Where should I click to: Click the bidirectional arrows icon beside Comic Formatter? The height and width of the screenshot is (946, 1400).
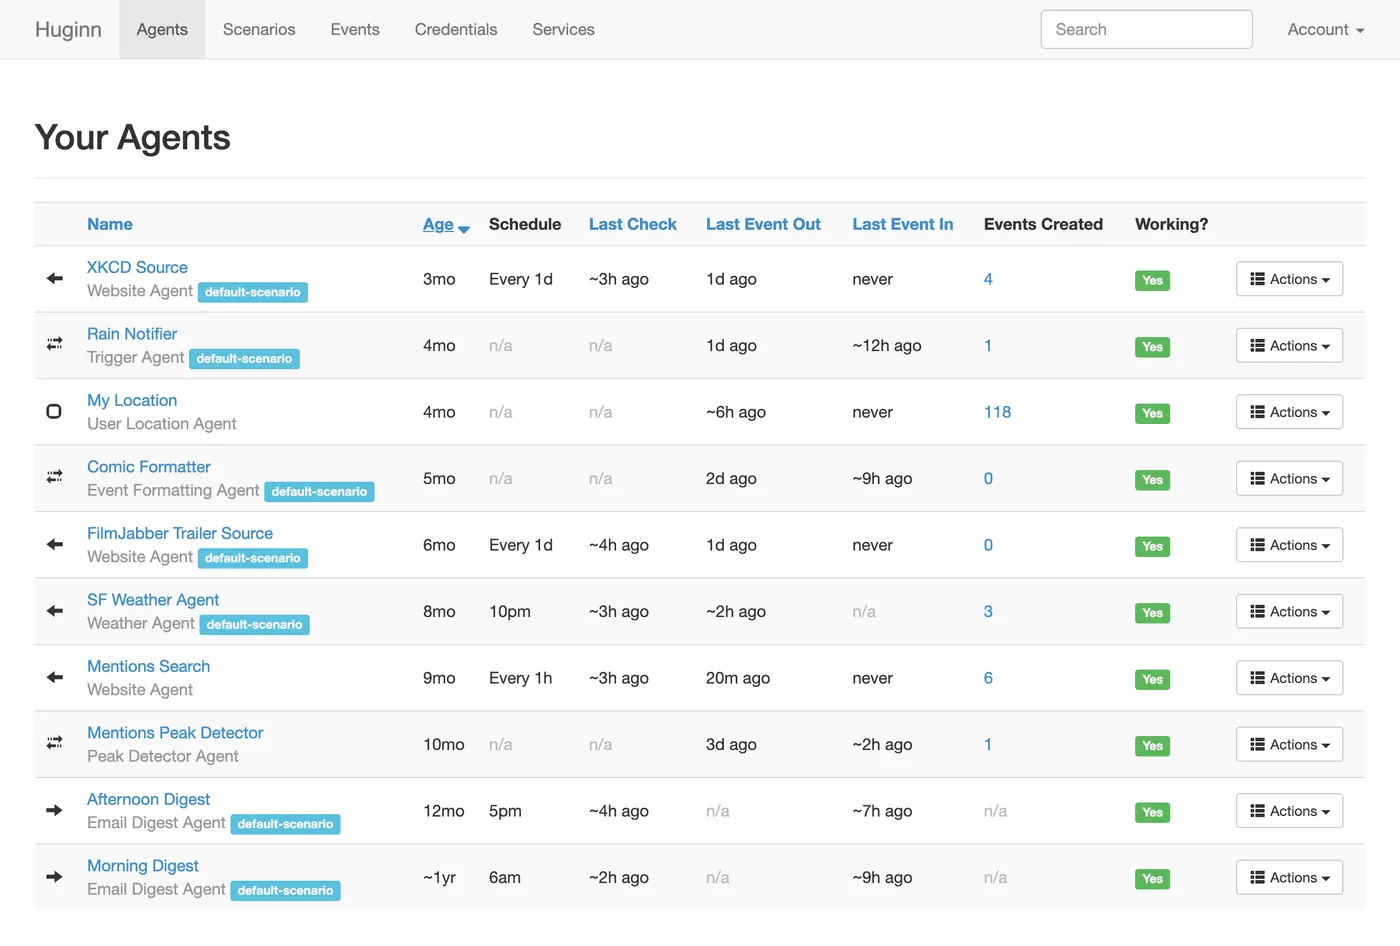pos(55,477)
